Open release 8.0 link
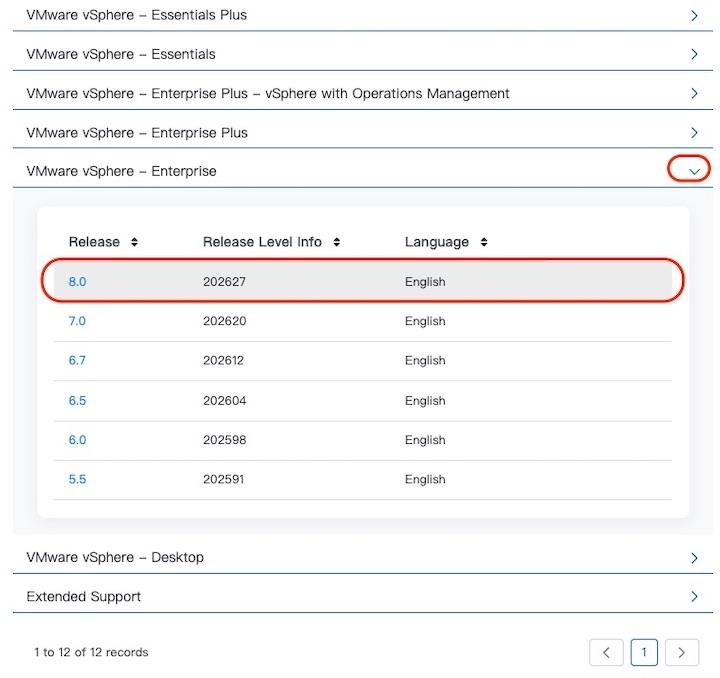720x678 pixels. (77, 281)
